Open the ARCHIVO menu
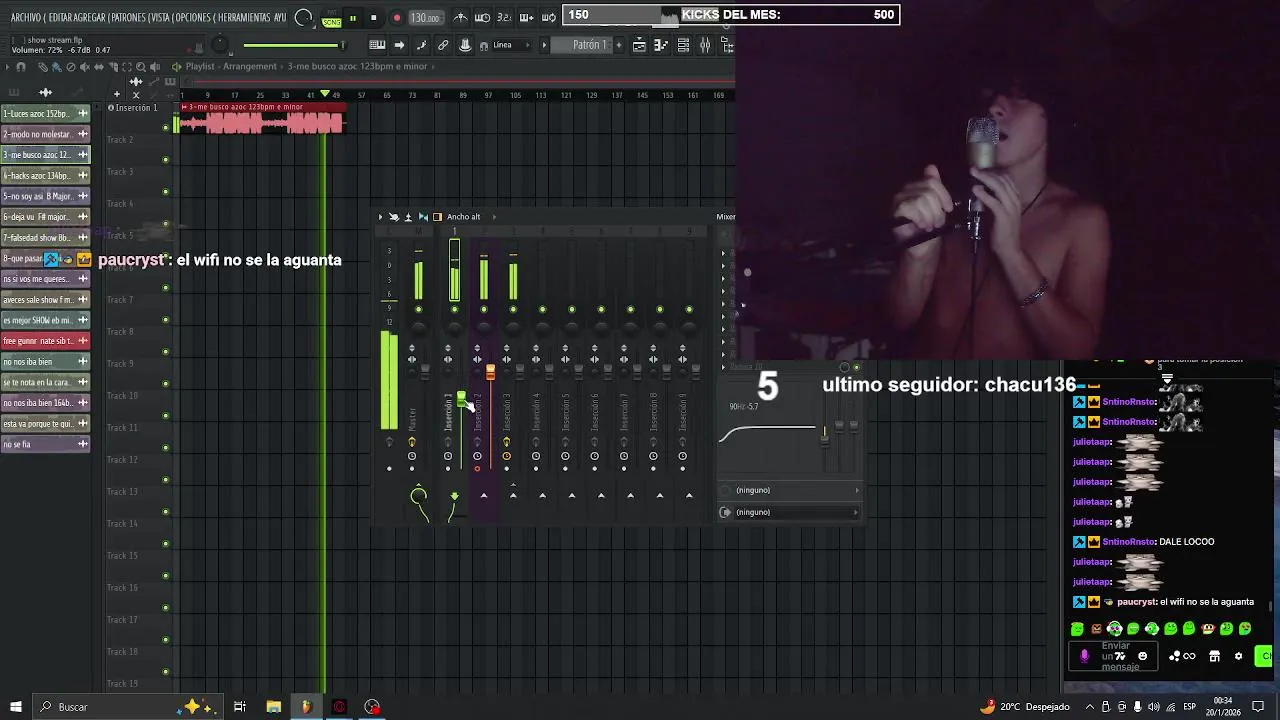 26,18
